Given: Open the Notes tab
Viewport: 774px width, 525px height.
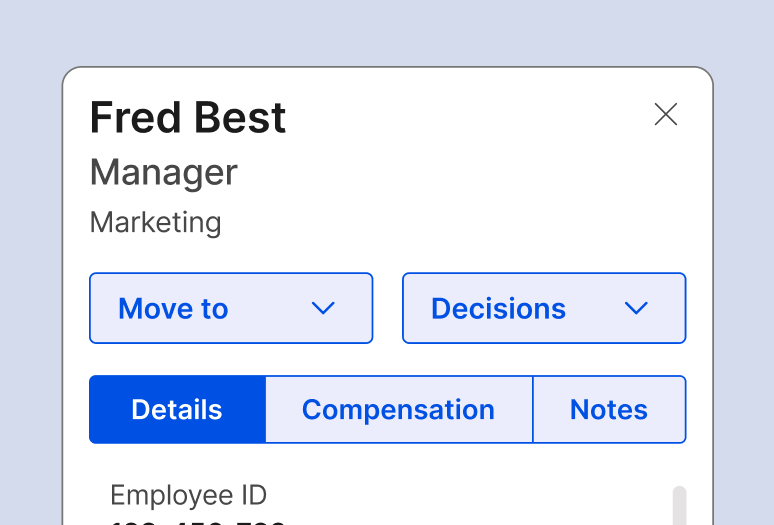Looking at the screenshot, I should (609, 410).
